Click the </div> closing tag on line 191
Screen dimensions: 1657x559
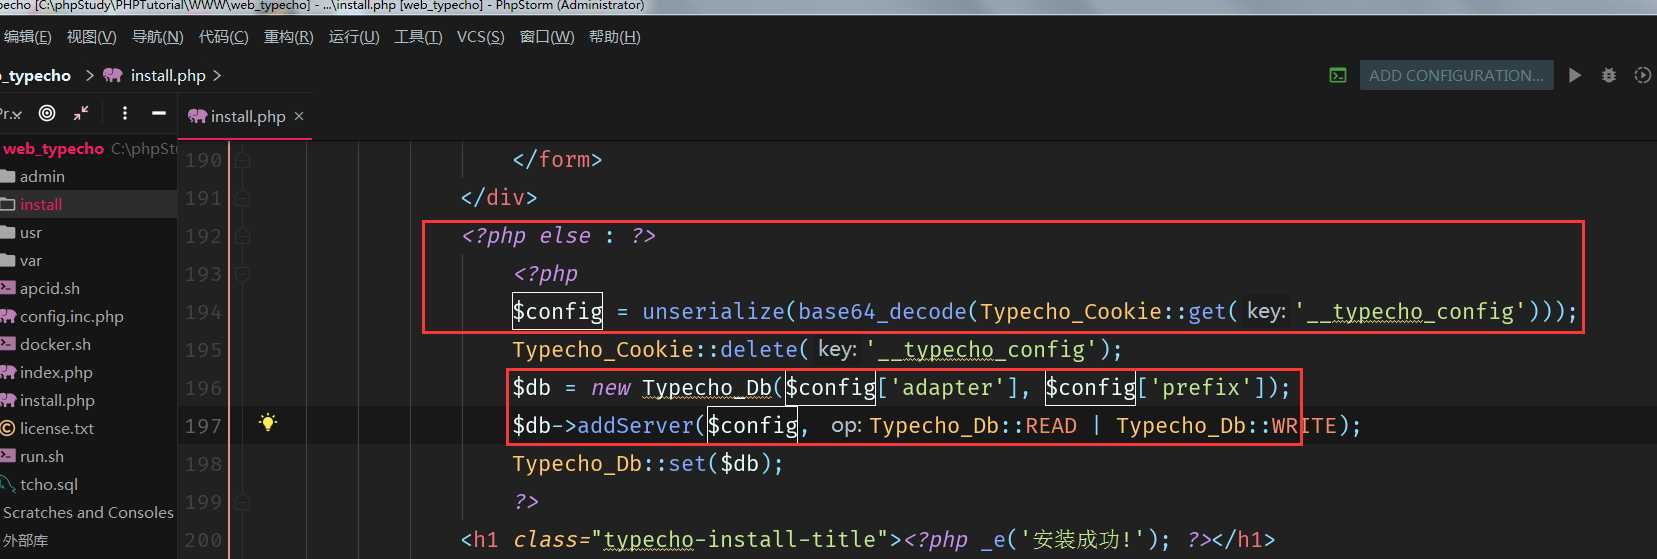coord(499,198)
